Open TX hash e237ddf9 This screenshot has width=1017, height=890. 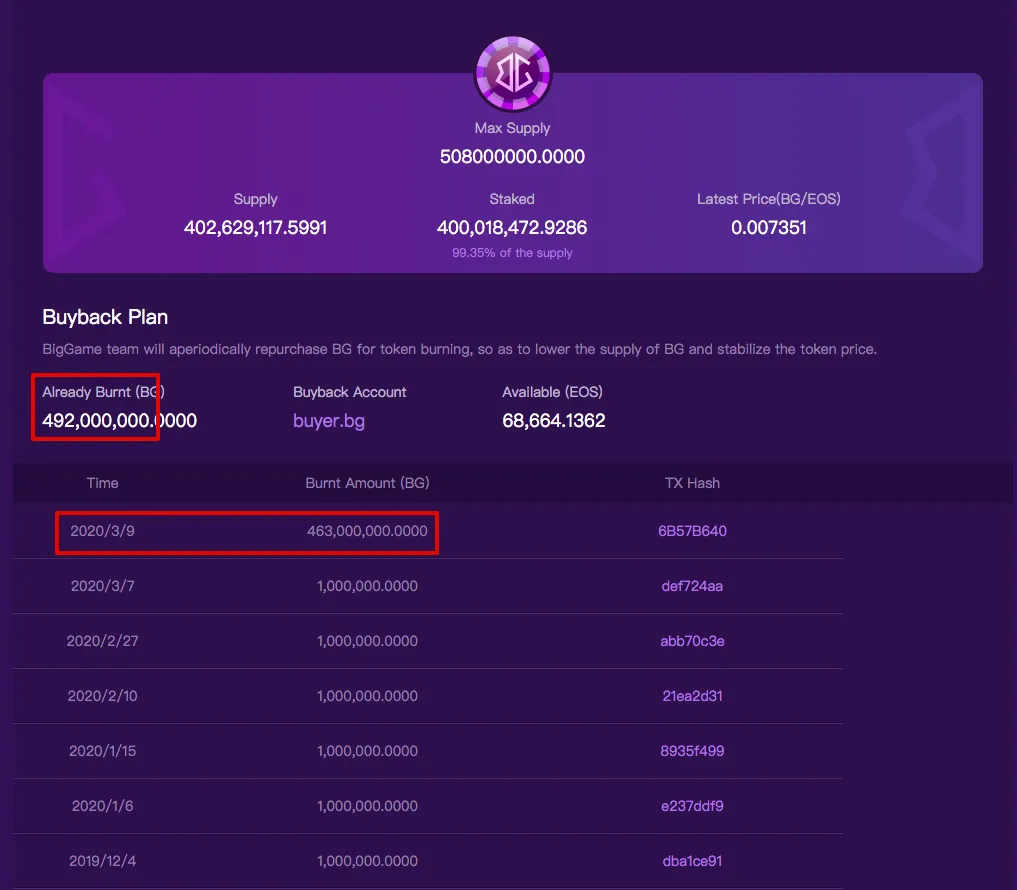(x=692, y=806)
